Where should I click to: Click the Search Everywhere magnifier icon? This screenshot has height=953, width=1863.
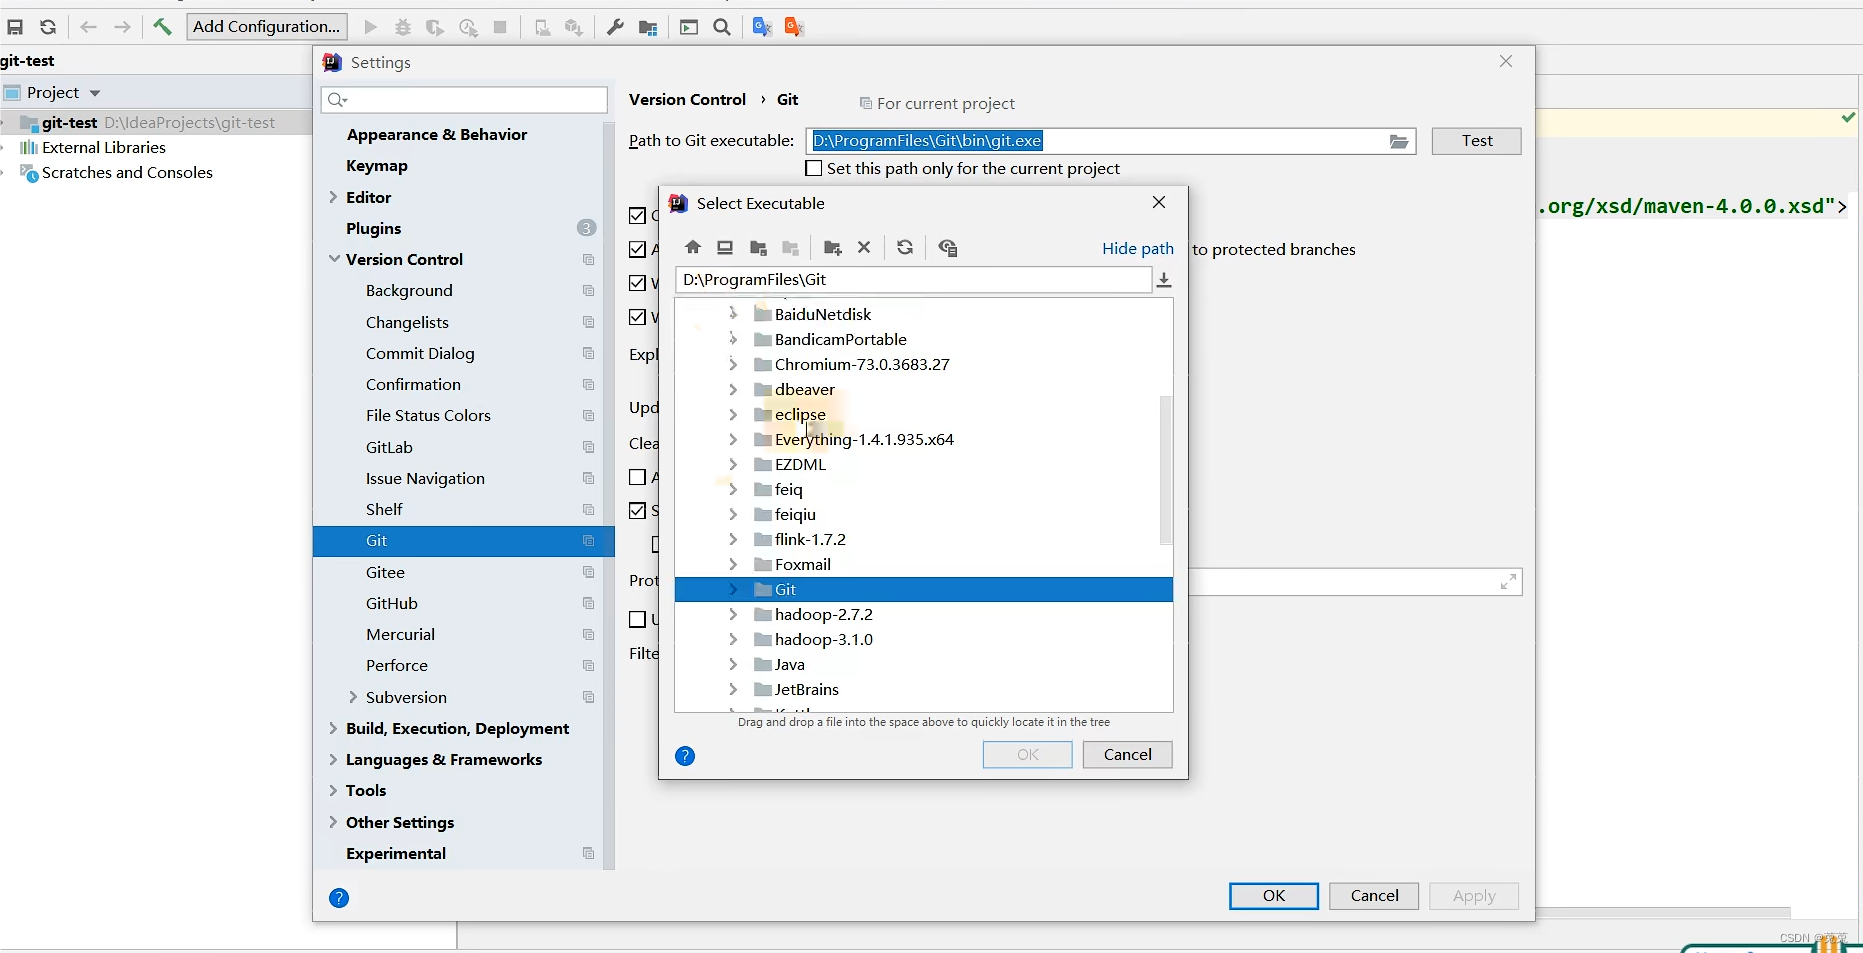(722, 27)
